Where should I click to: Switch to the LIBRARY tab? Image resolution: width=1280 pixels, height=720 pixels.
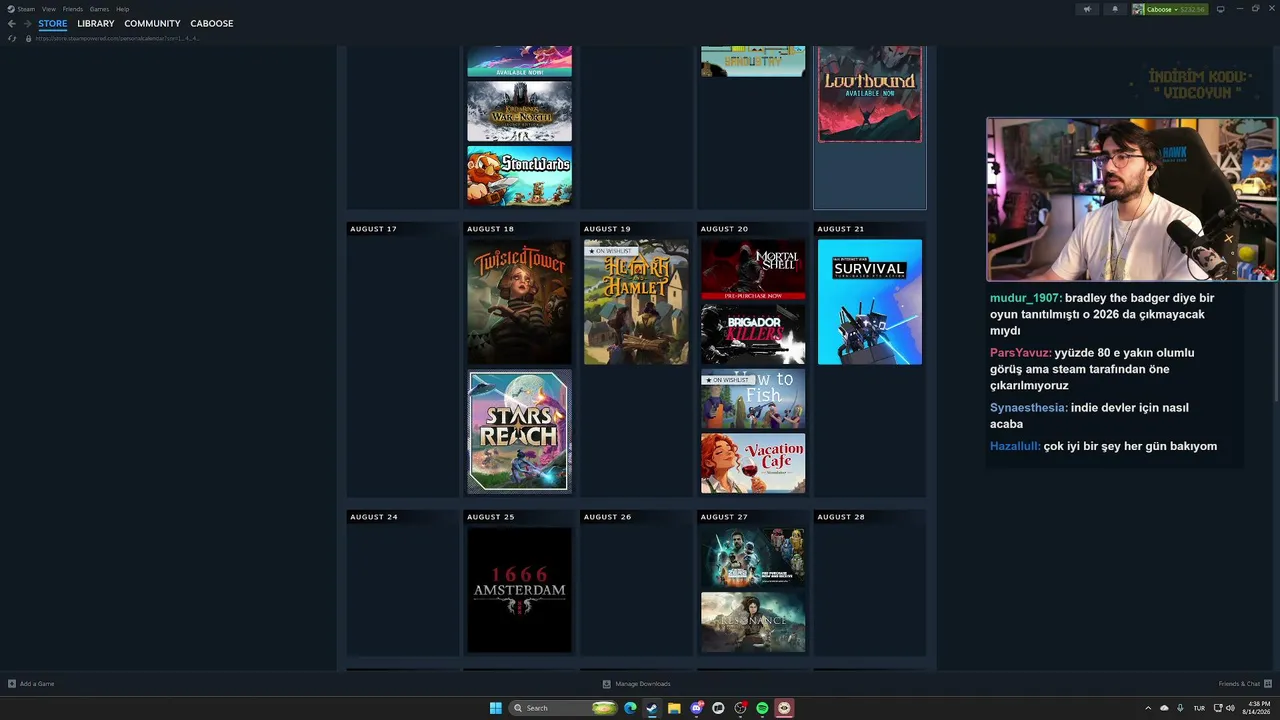tap(96, 23)
